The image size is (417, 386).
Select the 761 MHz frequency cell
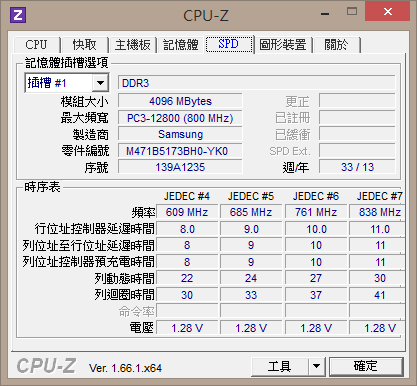tap(316, 212)
